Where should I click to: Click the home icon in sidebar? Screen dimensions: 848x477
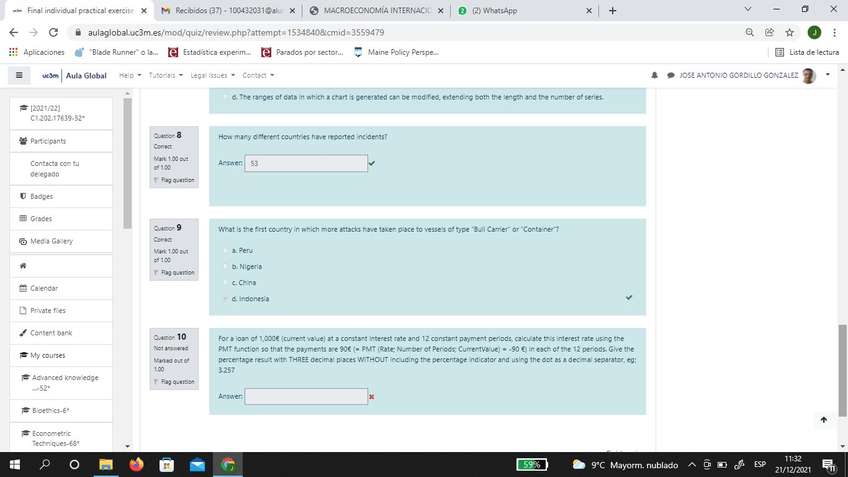tap(23, 266)
